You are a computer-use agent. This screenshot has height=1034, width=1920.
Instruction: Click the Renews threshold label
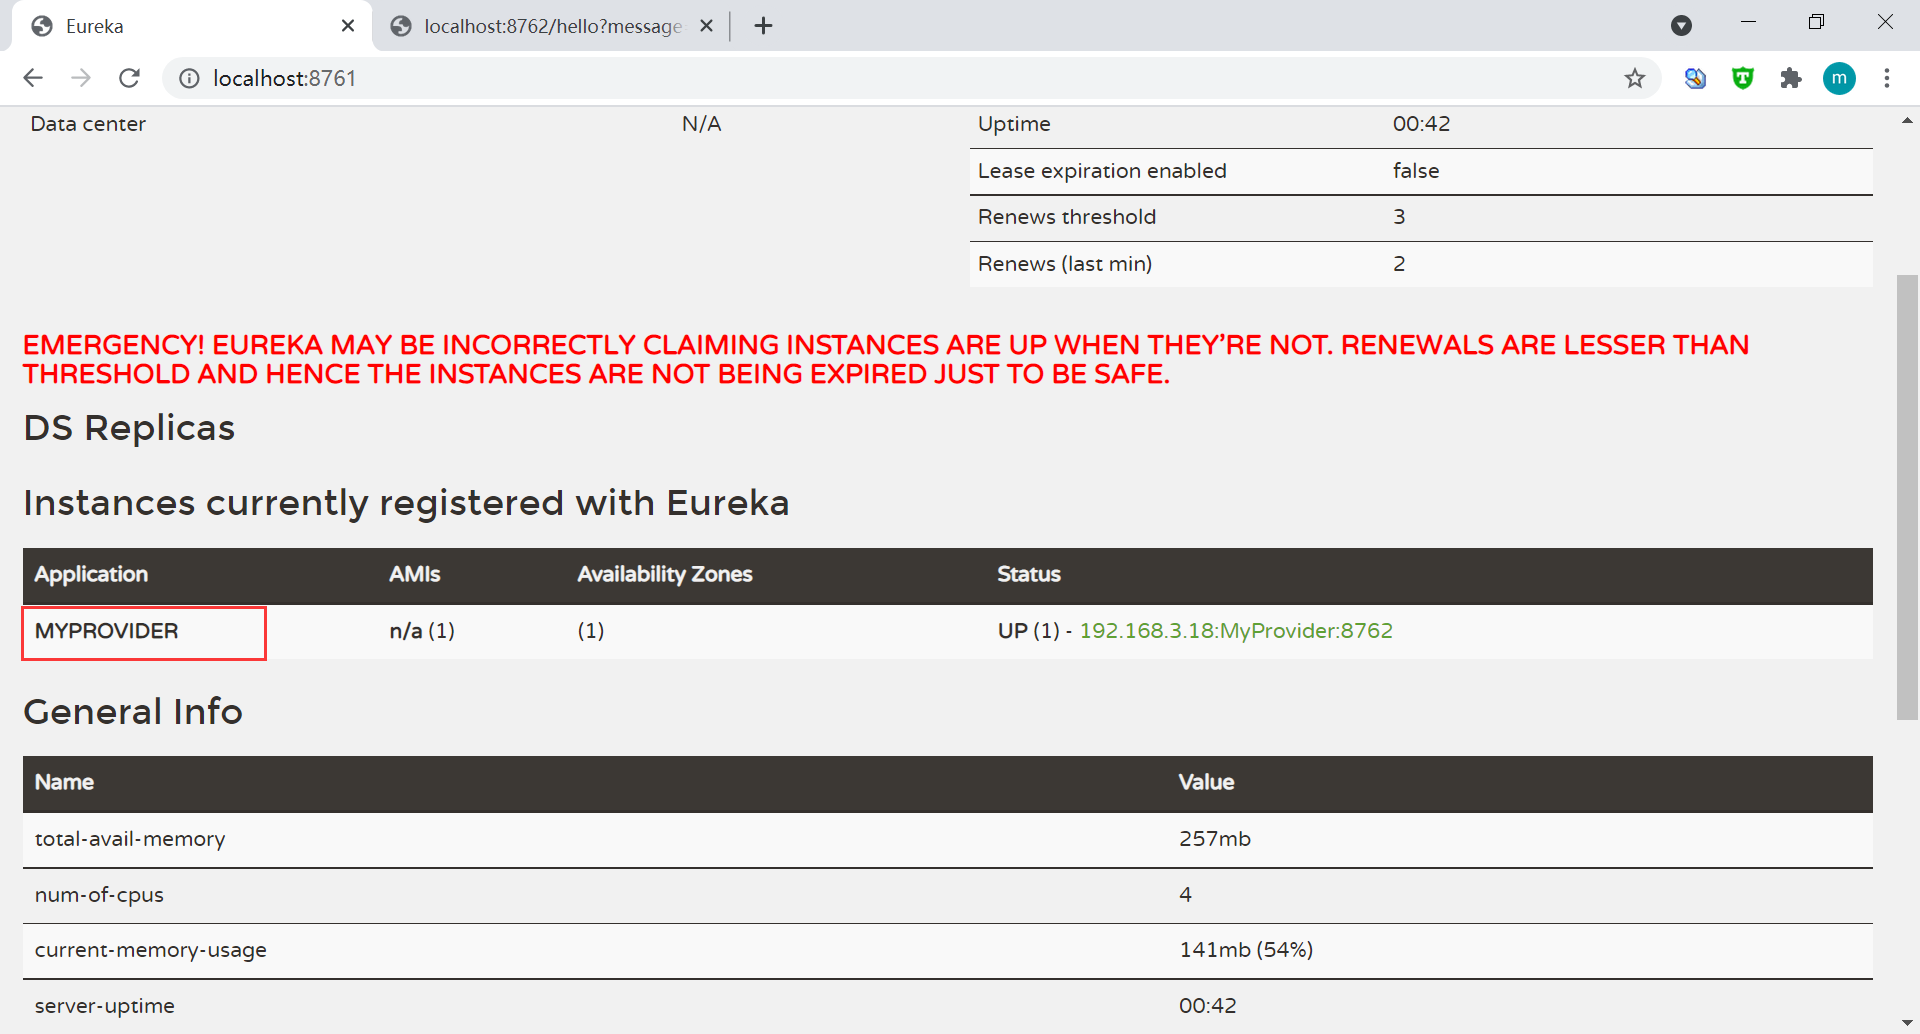1067,217
